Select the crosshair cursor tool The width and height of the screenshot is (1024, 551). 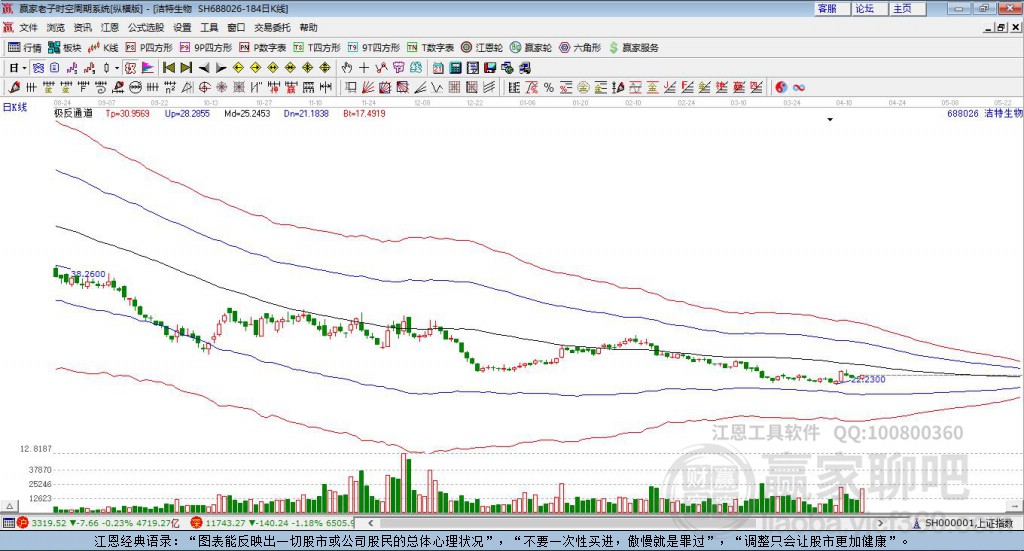click(x=364, y=68)
